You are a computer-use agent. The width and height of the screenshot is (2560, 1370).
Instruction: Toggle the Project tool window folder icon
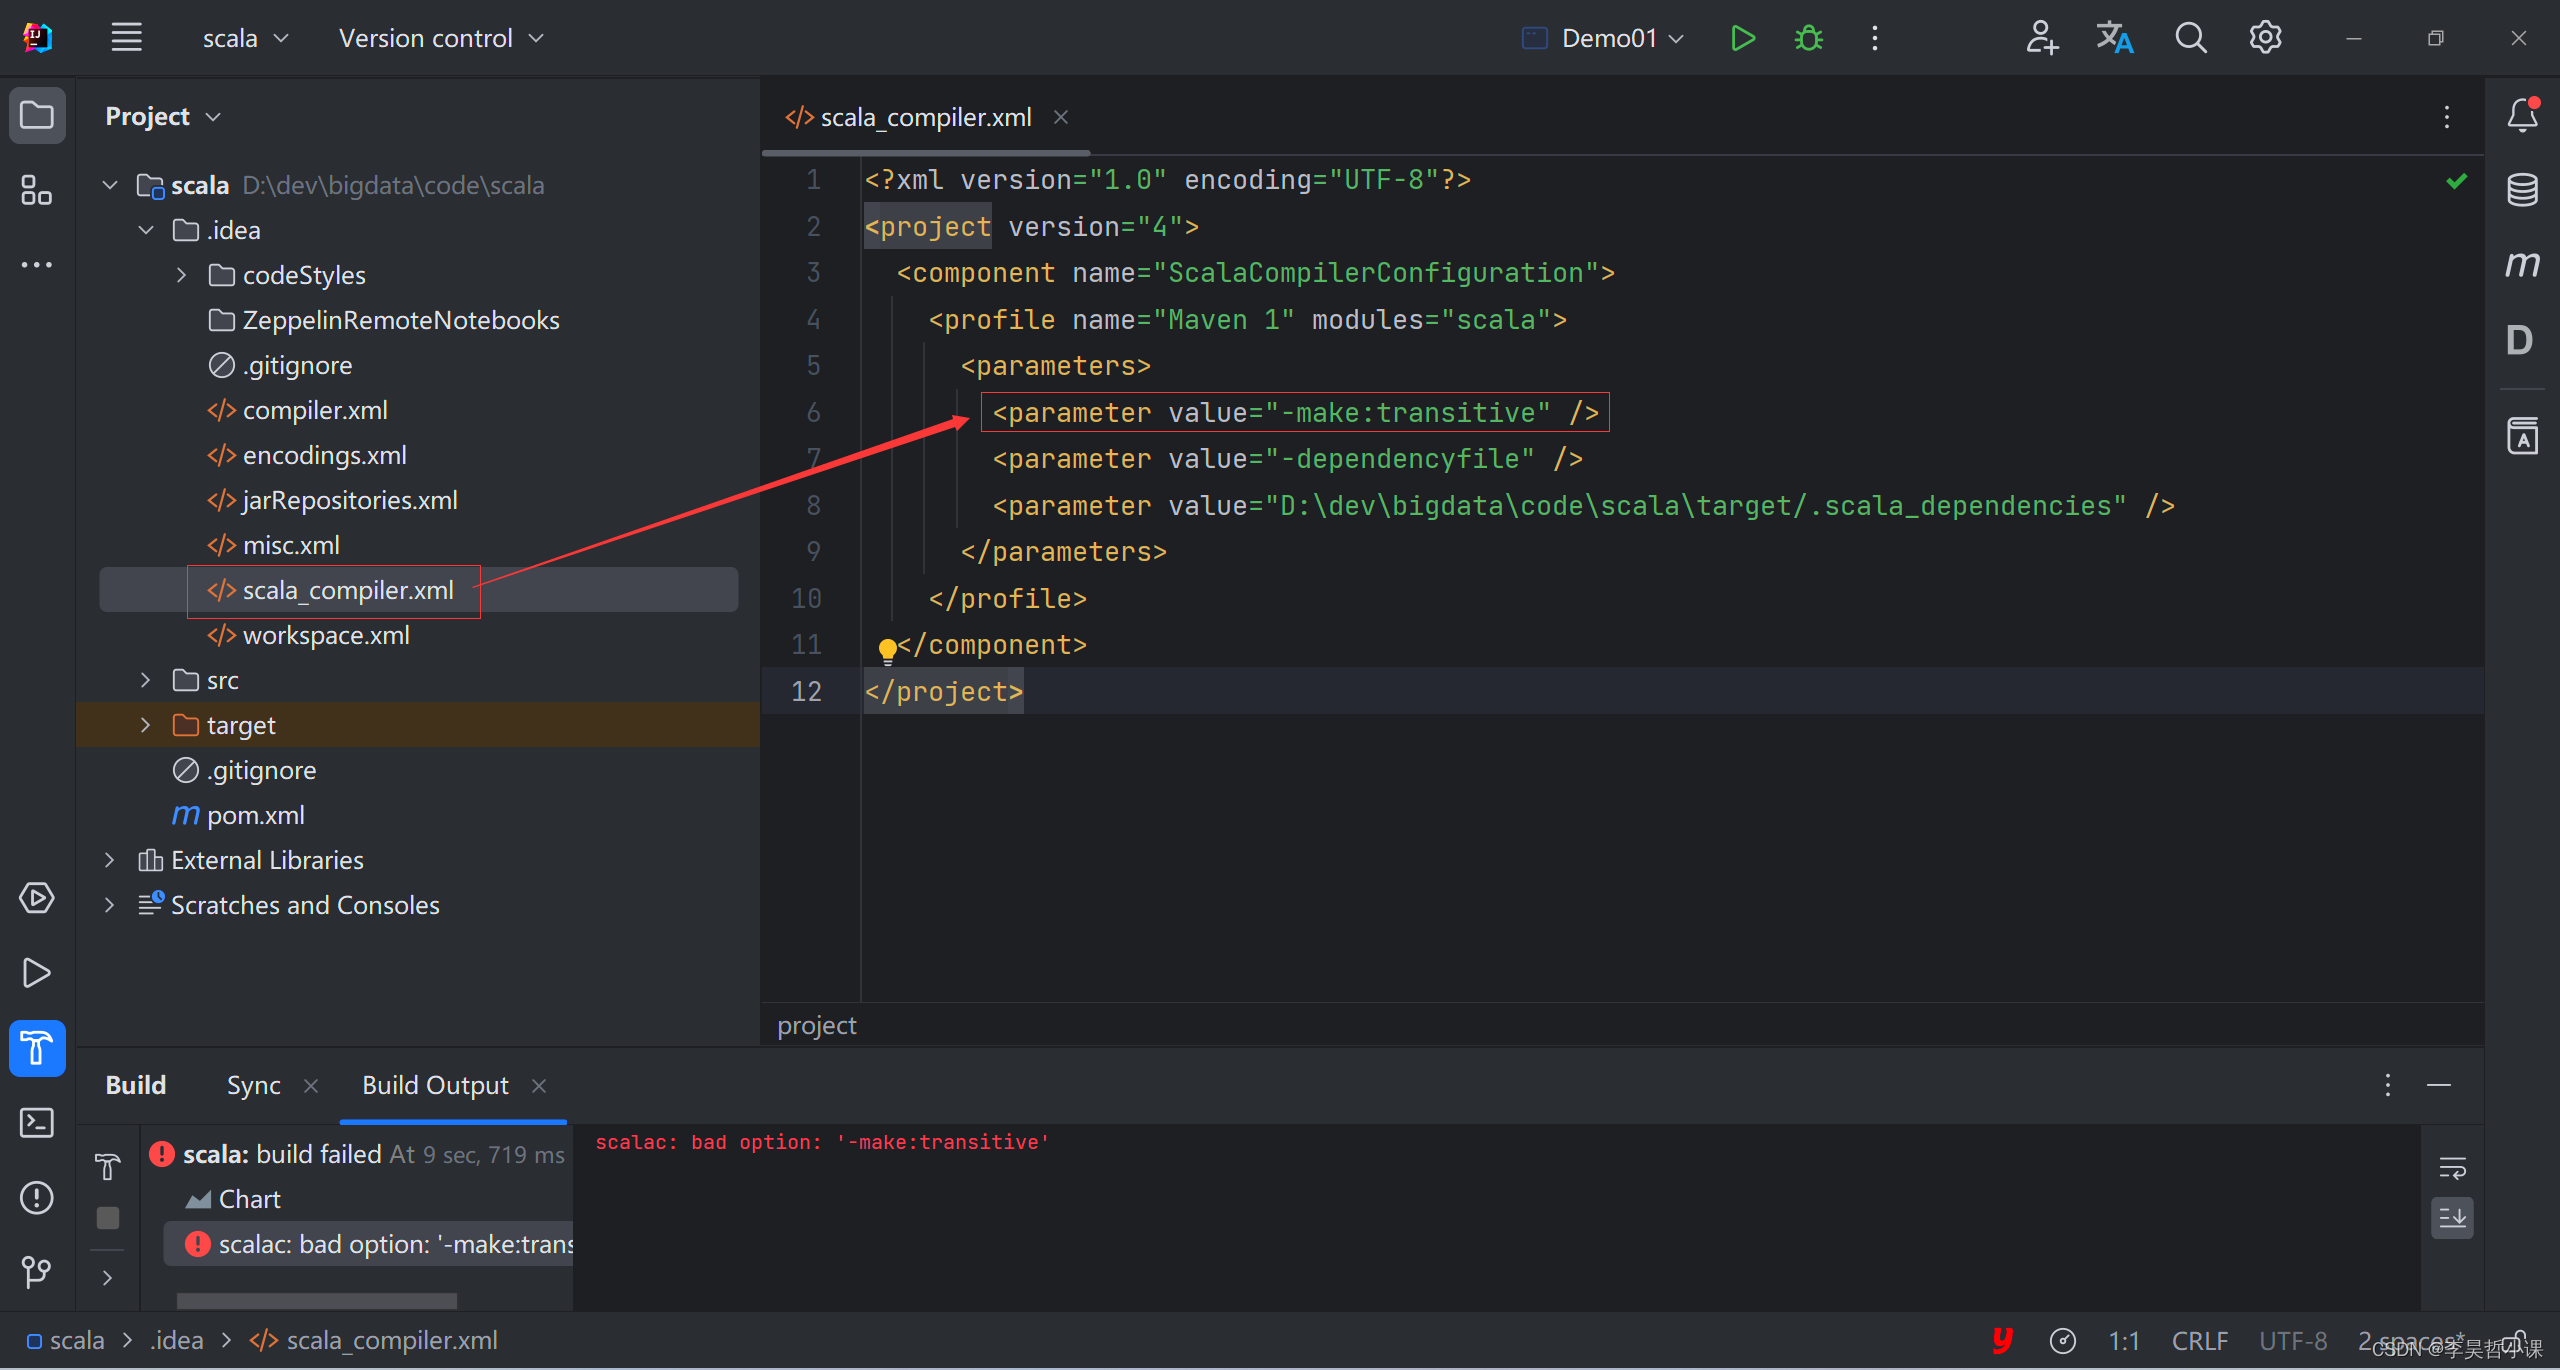point(37,115)
